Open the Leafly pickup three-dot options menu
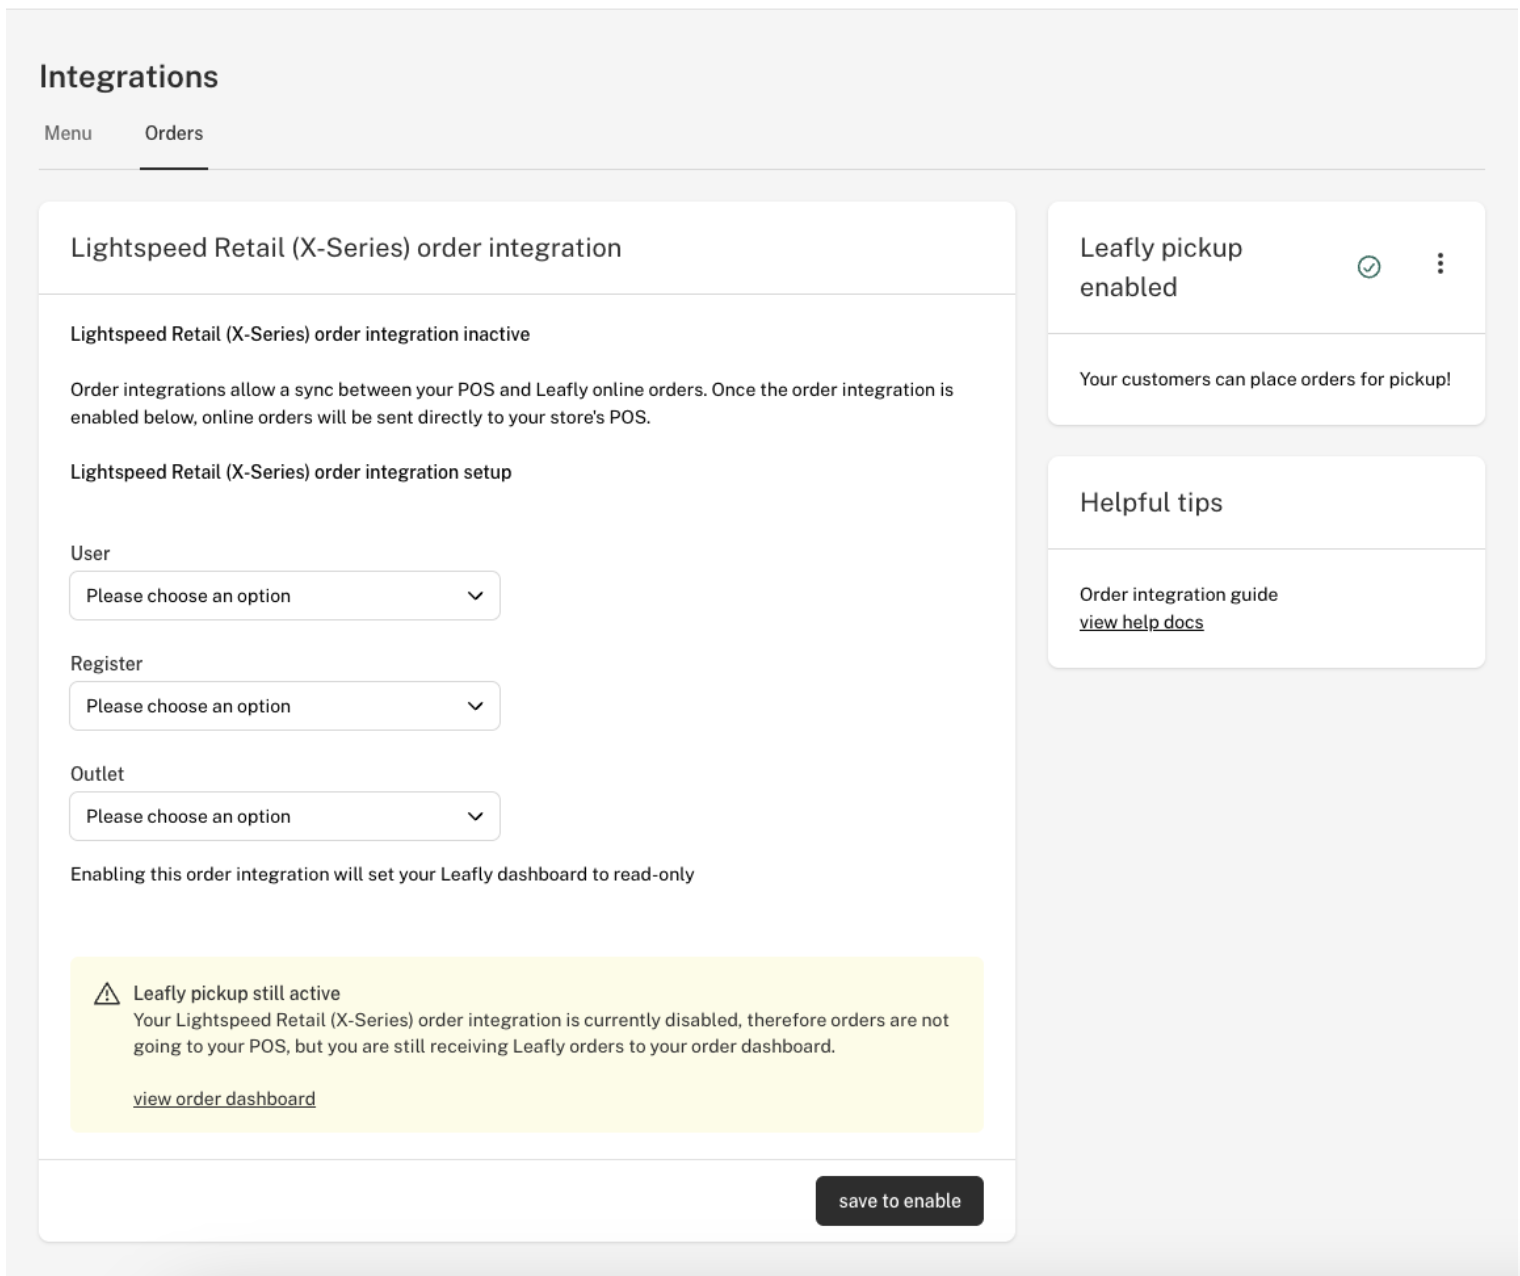 pyautogui.click(x=1439, y=264)
